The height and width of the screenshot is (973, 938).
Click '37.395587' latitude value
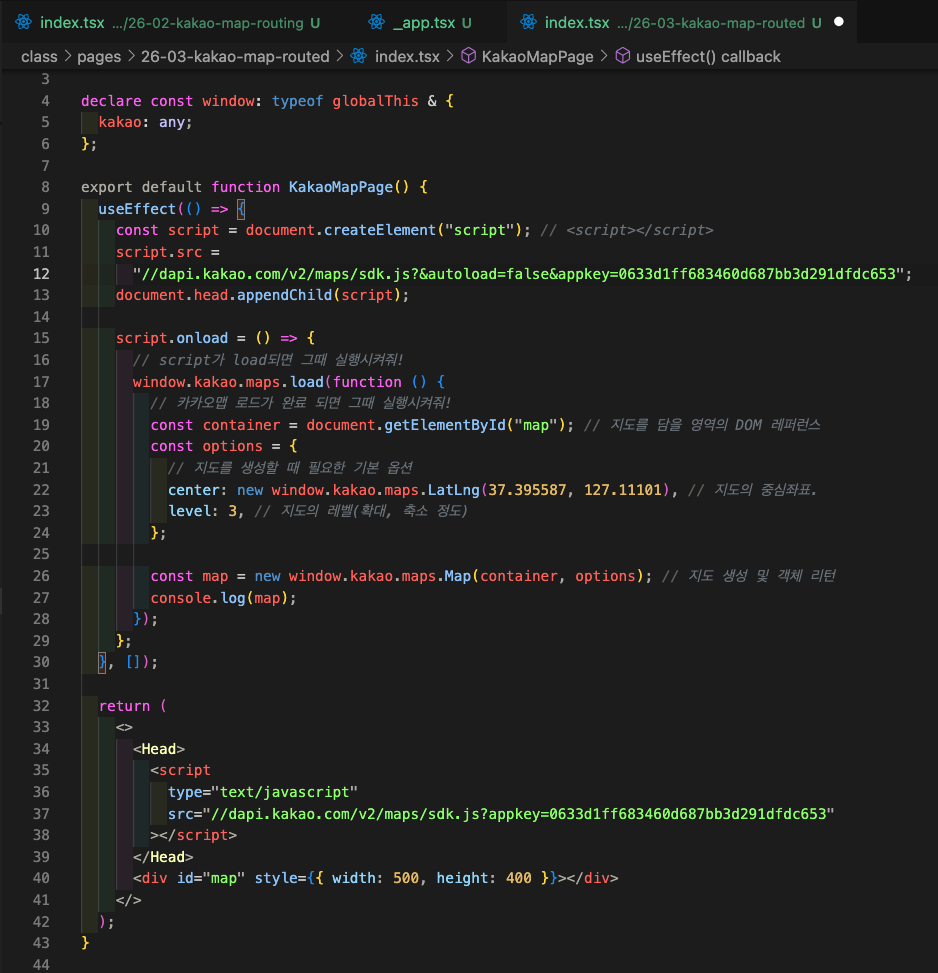point(527,490)
